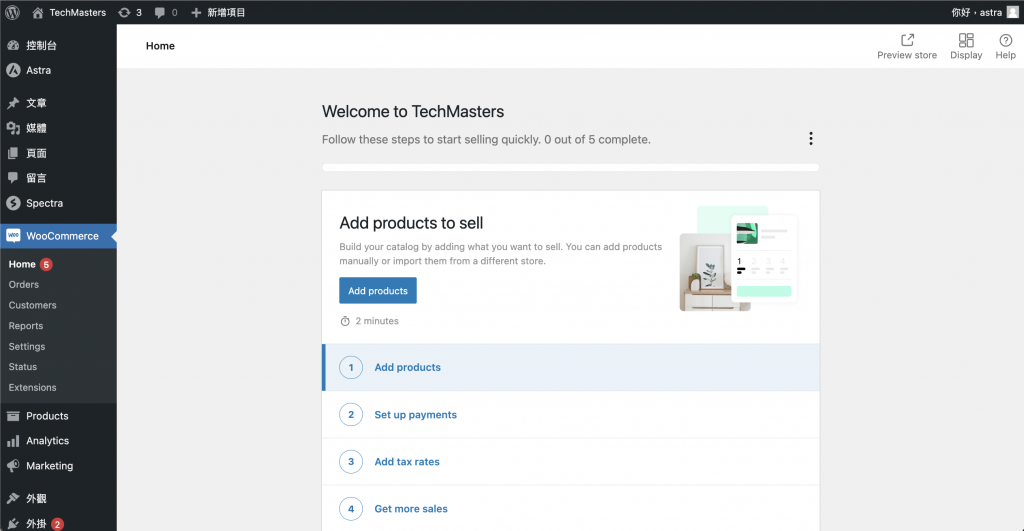
Task: Click the step 3 number circle
Action: 351,461
